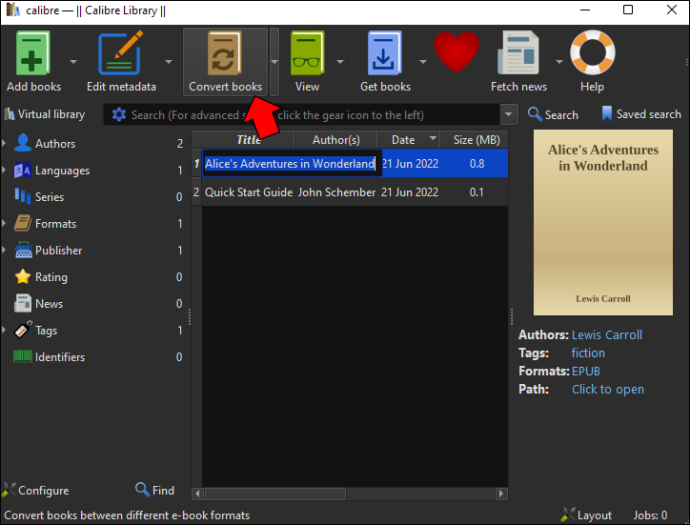Click the Identifiers barcode icon
Viewport: 690px width, 525px height.
point(22,356)
